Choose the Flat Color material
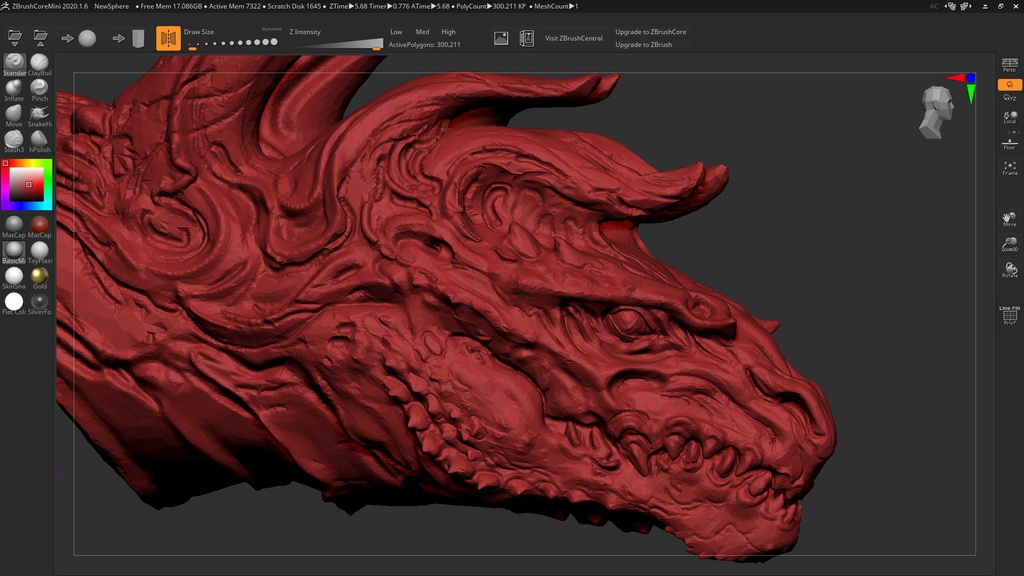Viewport: 1024px width, 576px height. 14,303
